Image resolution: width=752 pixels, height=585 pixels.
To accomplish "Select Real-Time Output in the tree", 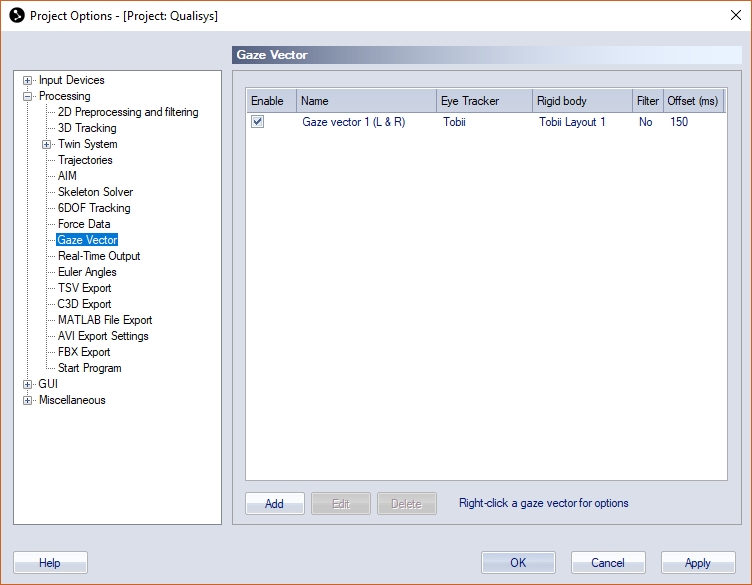I will coord(99,256).
